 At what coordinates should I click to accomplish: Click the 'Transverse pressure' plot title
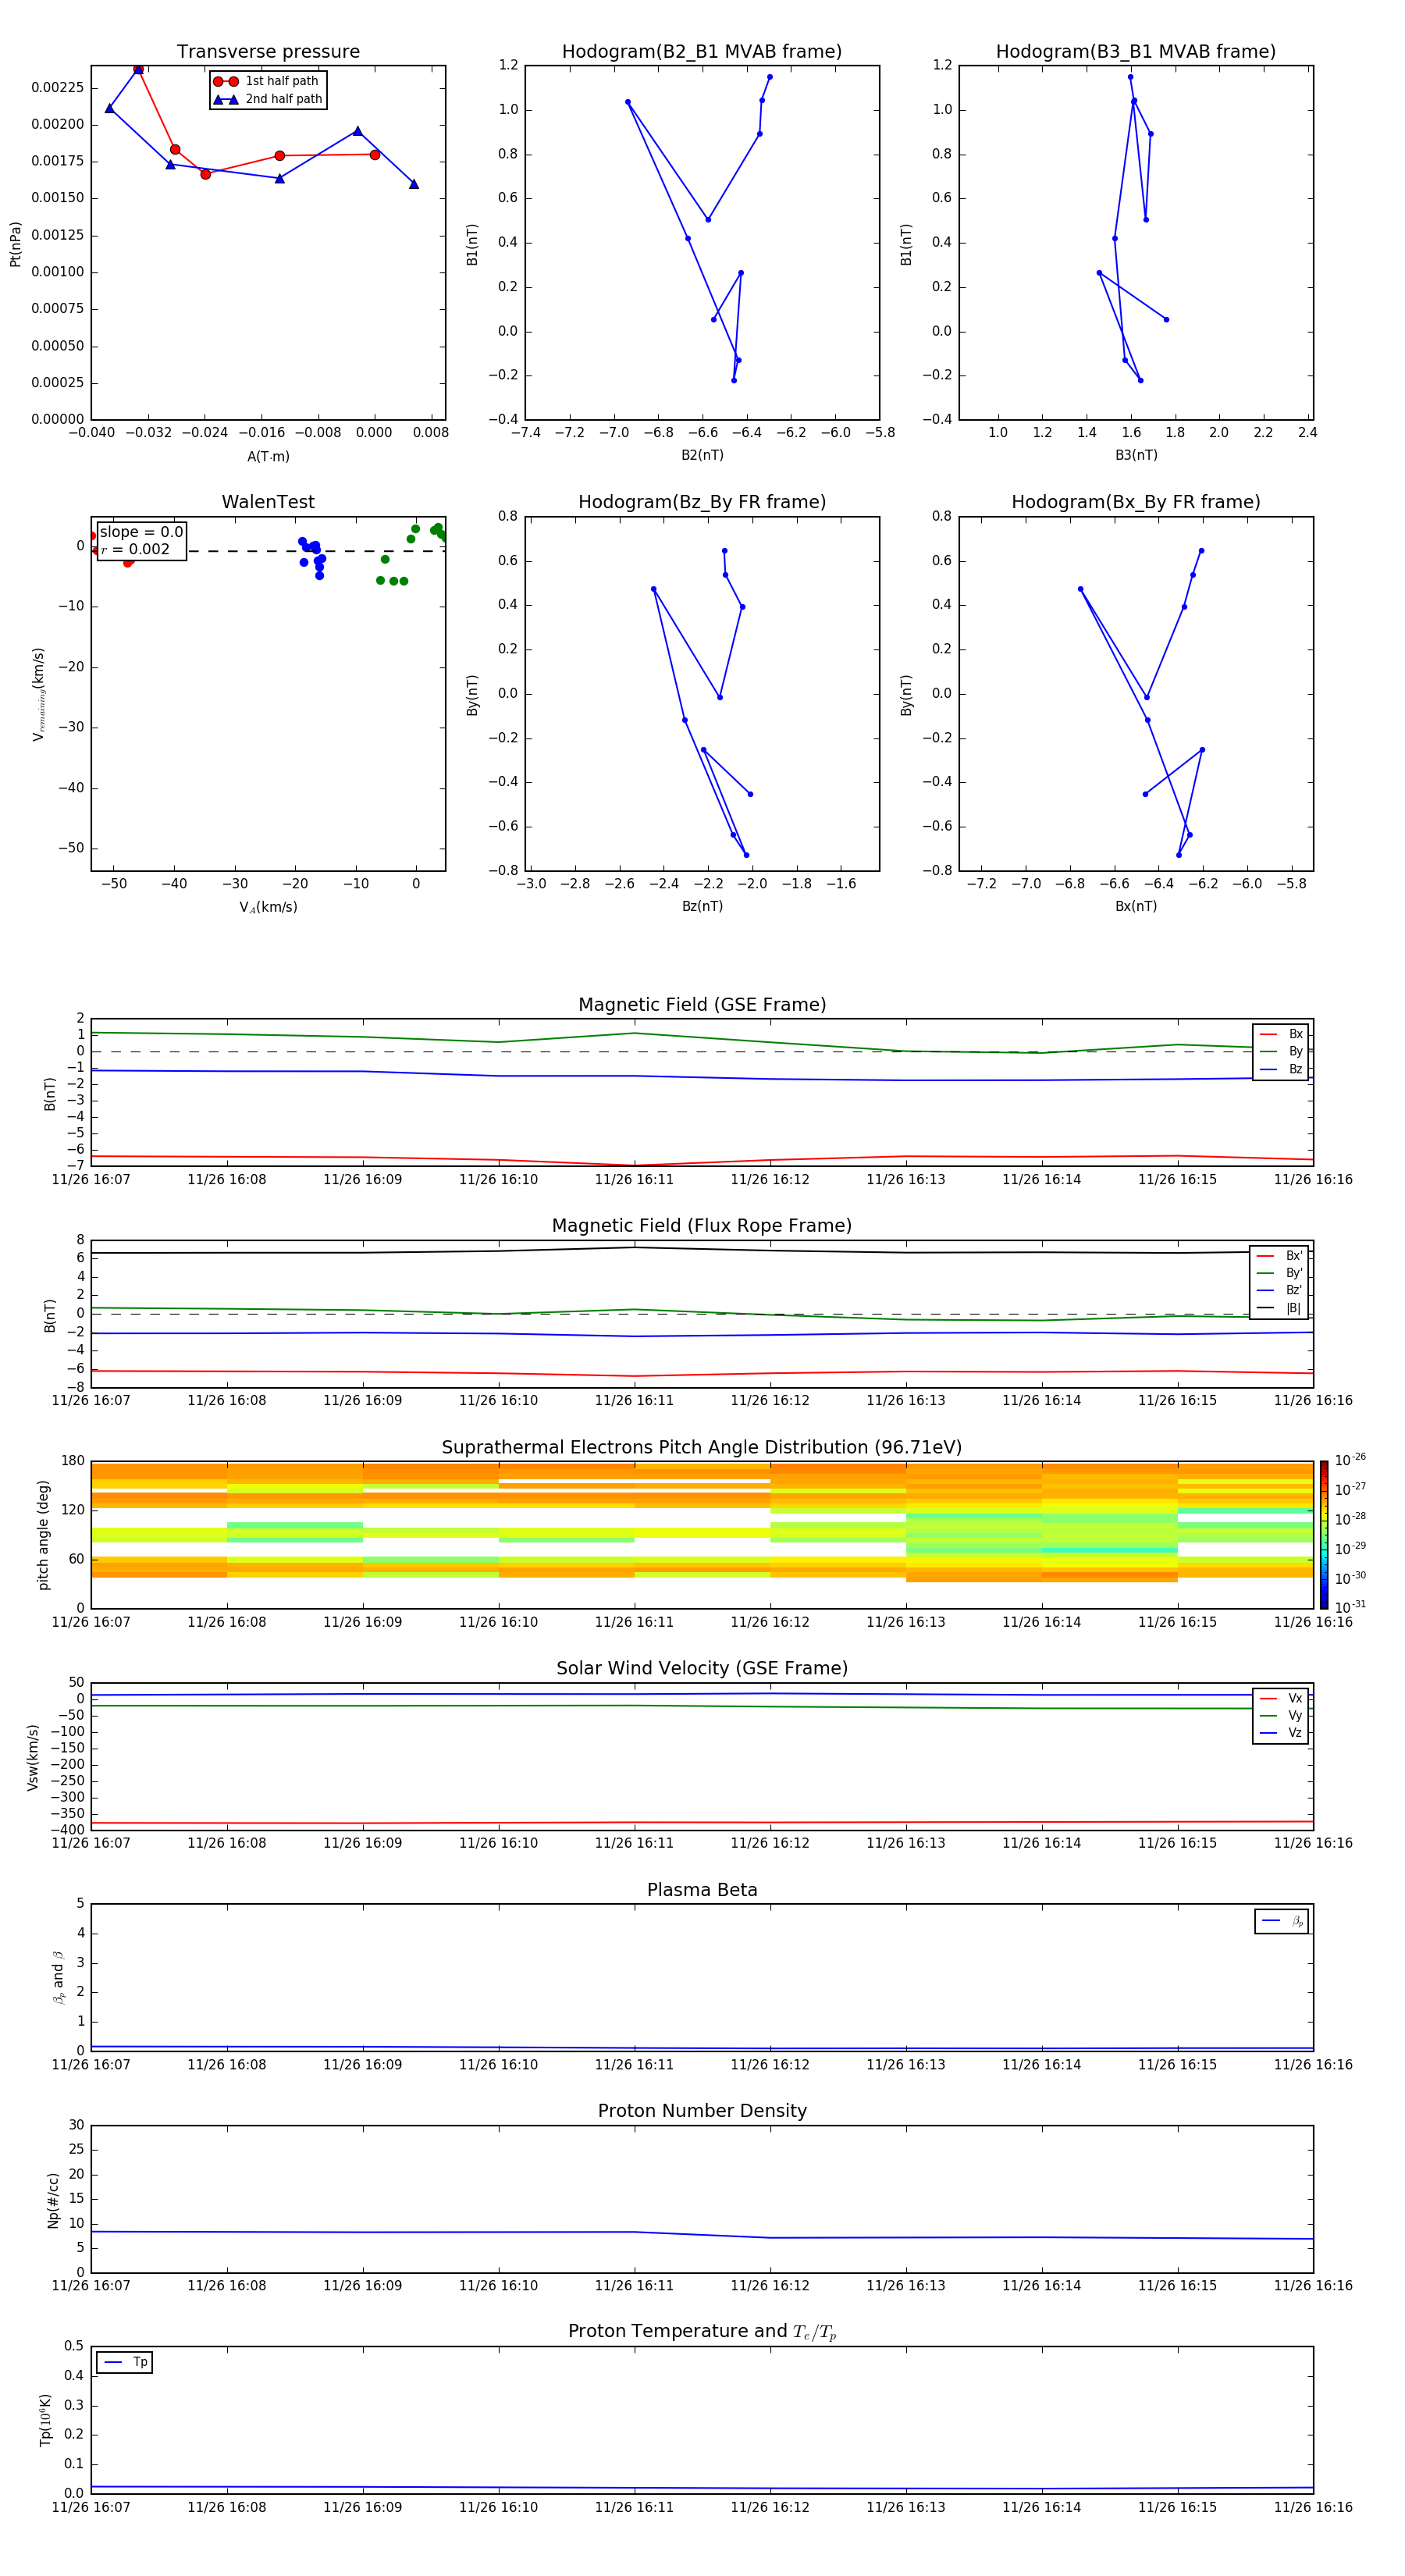(x=268, y=52)
